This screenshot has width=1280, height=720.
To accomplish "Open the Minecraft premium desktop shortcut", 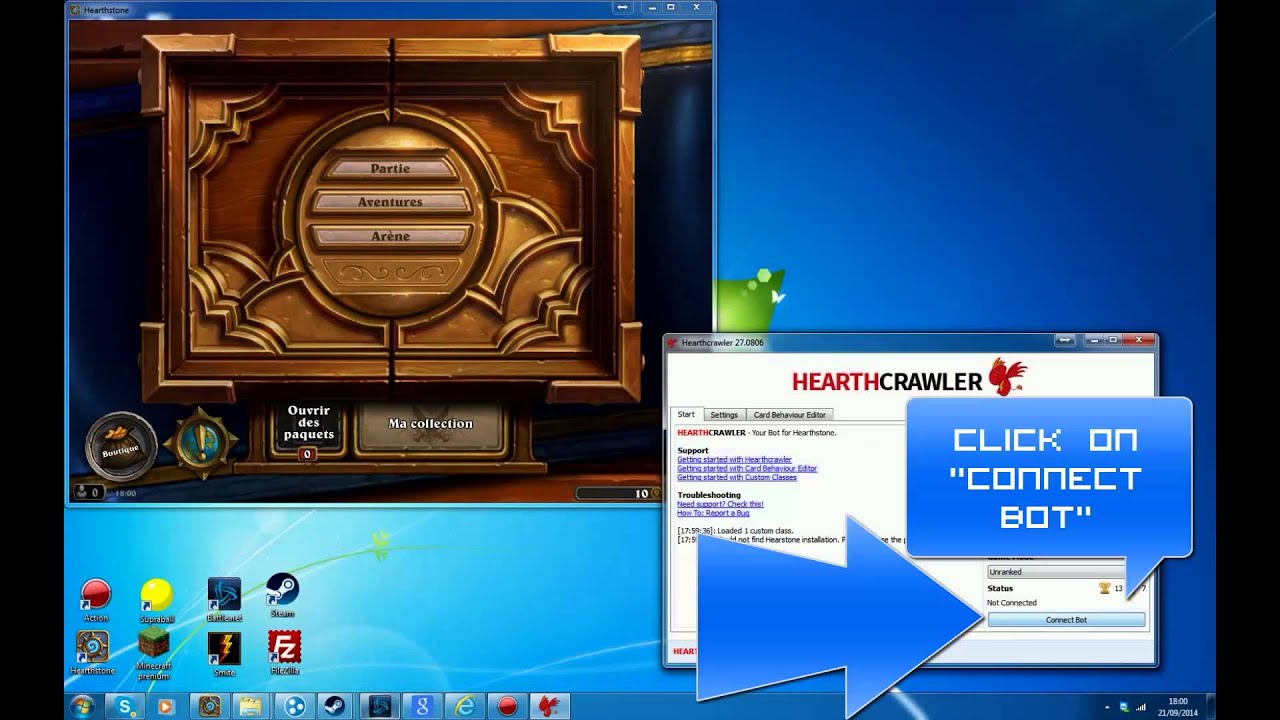I will pos(154,655).
